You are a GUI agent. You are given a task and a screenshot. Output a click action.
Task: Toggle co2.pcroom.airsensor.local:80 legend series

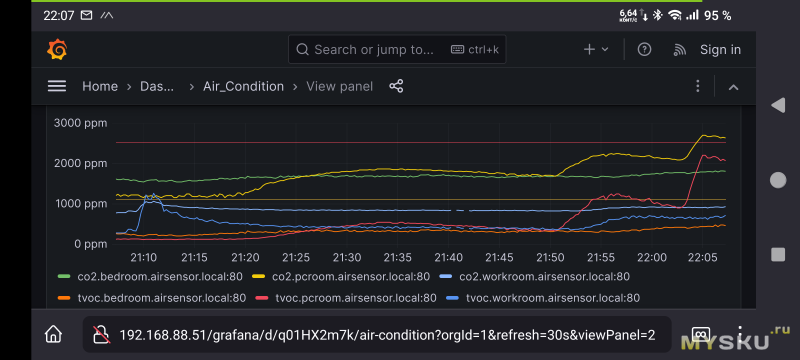click(x=351, y=276)
